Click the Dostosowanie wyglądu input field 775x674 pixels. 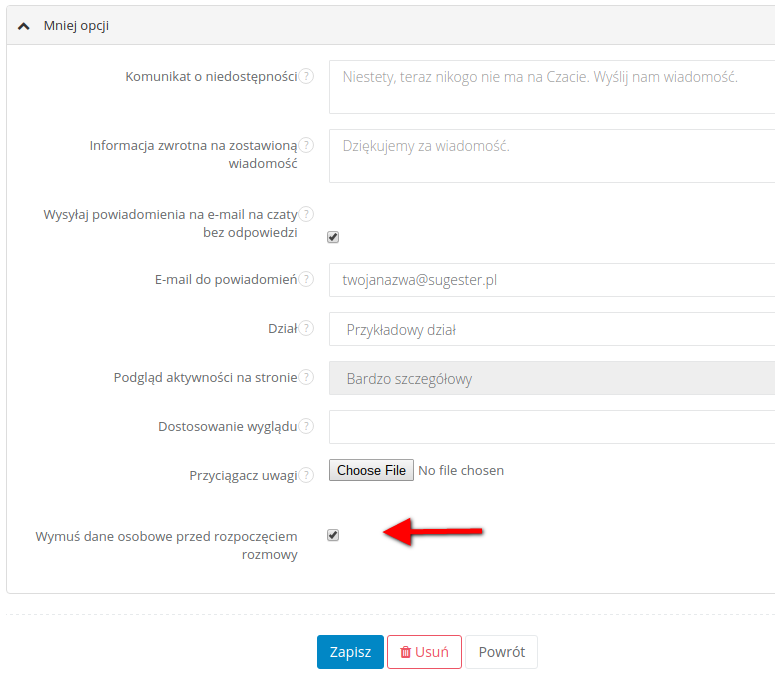click(x=551, y=427)
